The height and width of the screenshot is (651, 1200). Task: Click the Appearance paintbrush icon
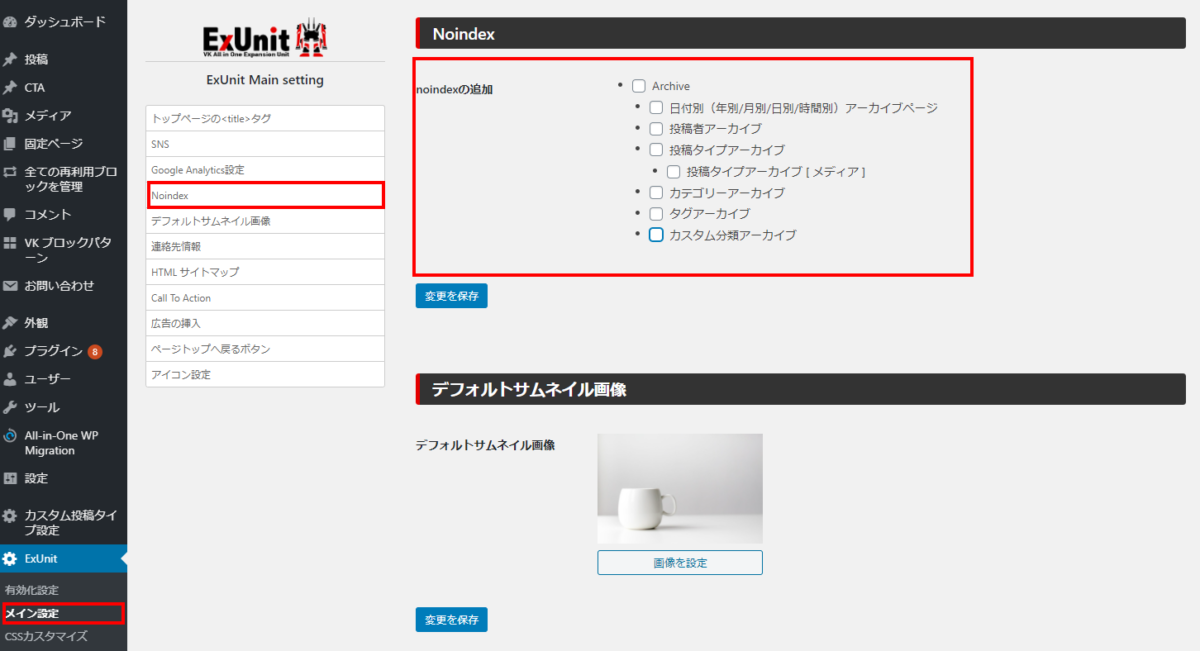10,323
